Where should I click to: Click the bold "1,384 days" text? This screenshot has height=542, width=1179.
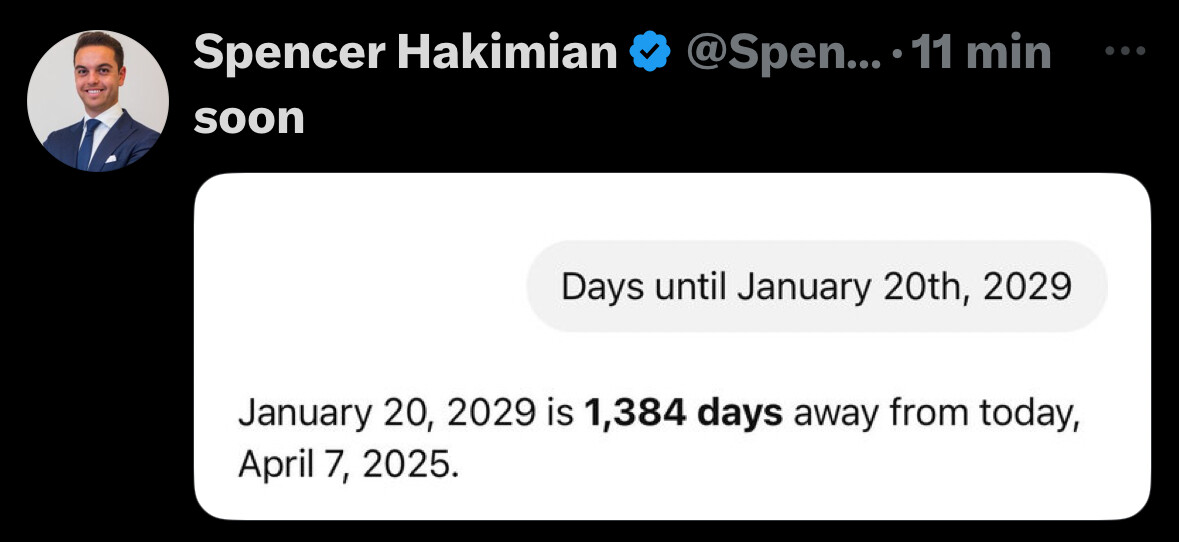tap(683, 415)
